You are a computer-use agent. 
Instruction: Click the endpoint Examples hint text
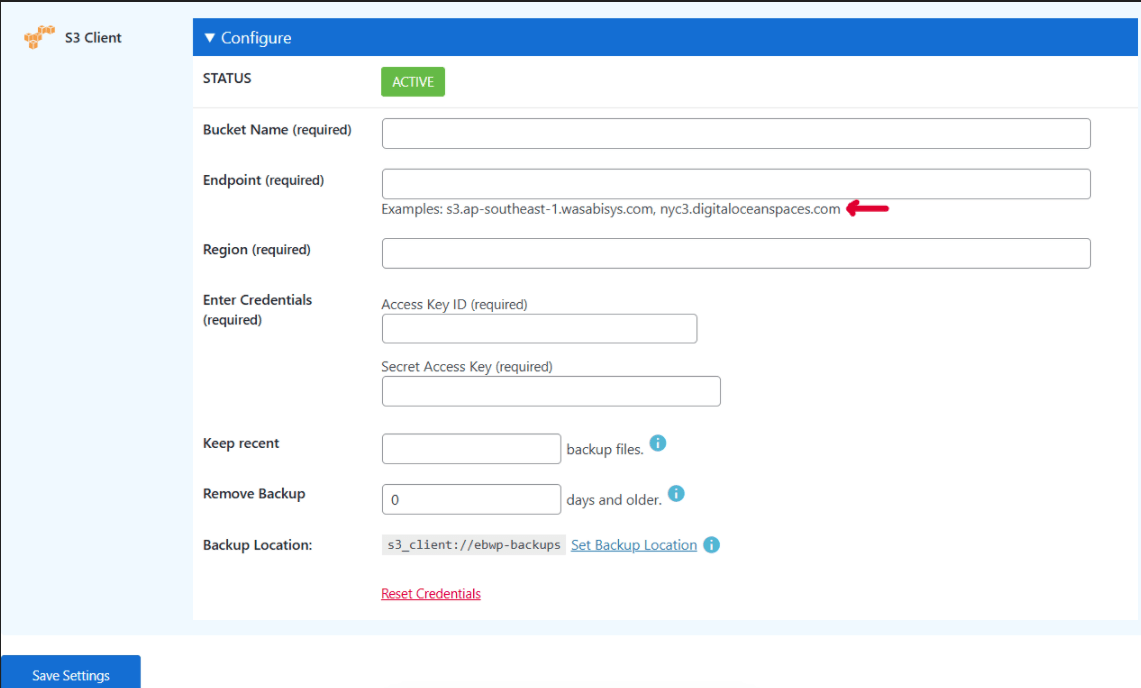coord(610,209)
